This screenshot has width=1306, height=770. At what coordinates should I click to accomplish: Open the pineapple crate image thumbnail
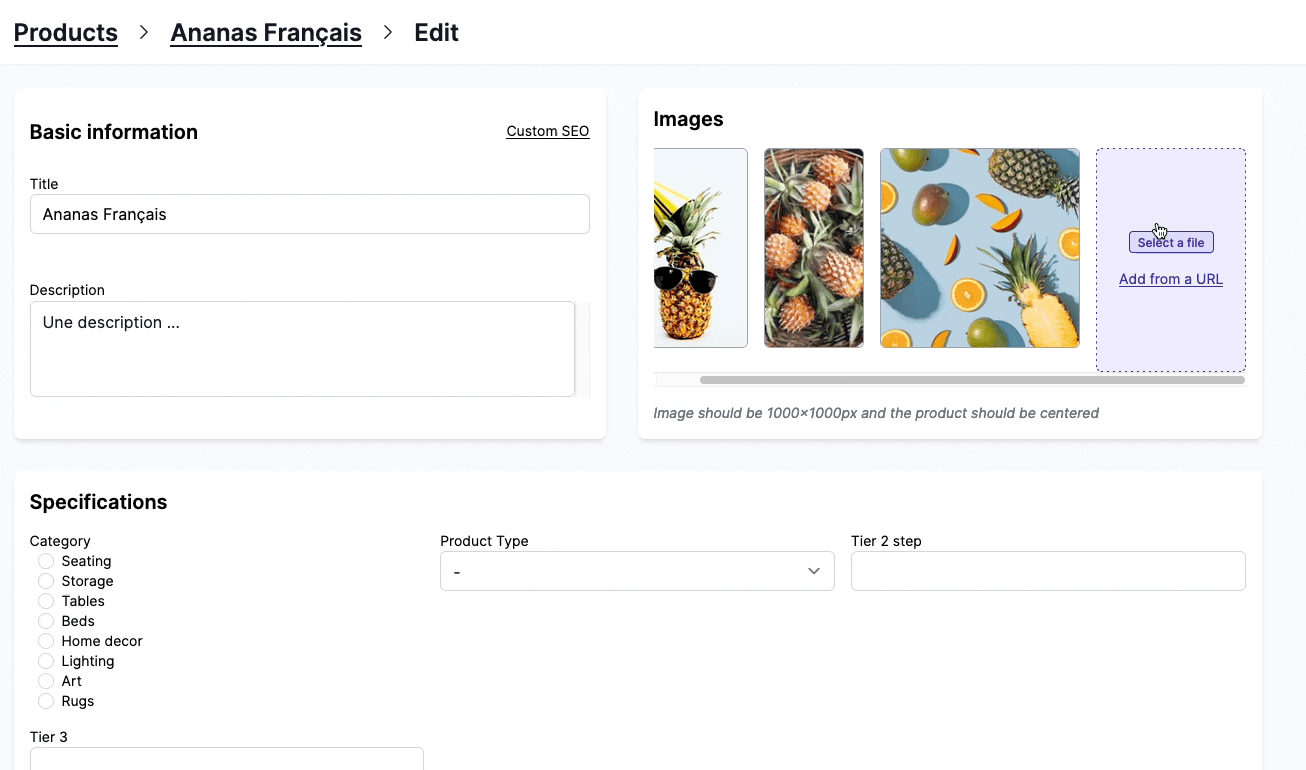click(x=813, y=248)
